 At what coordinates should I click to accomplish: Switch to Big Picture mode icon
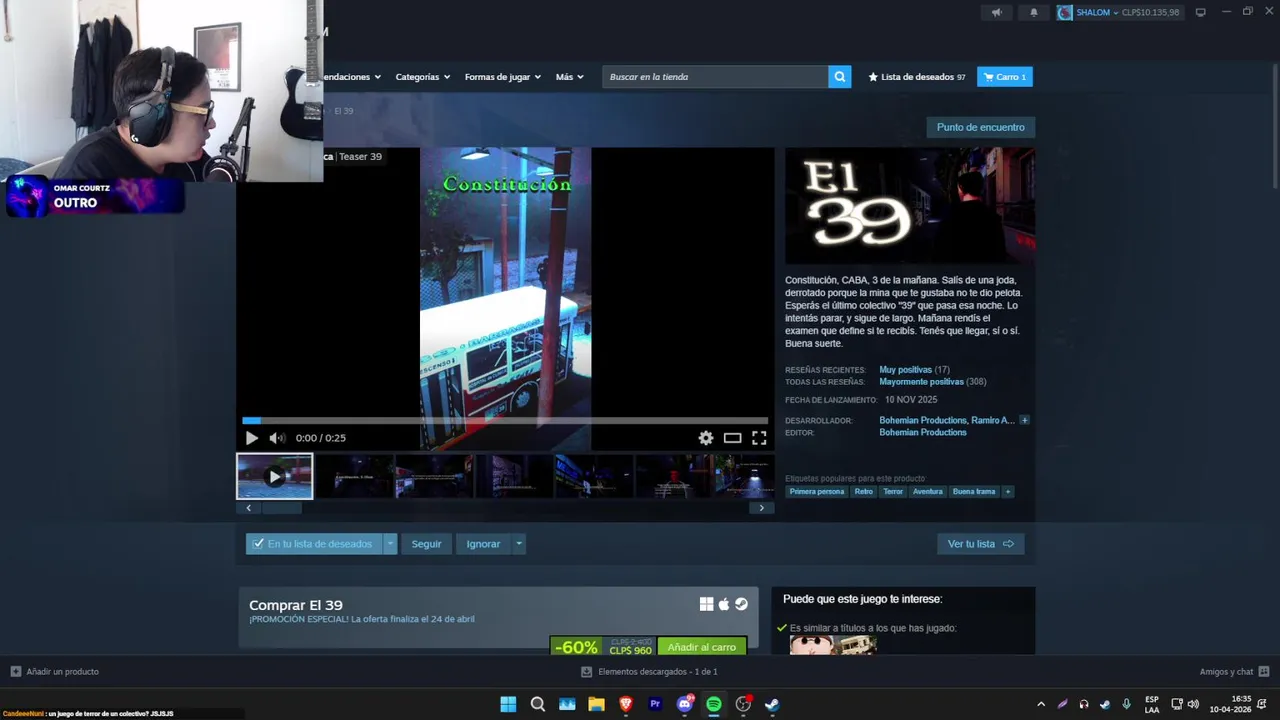click(1201, 12)
